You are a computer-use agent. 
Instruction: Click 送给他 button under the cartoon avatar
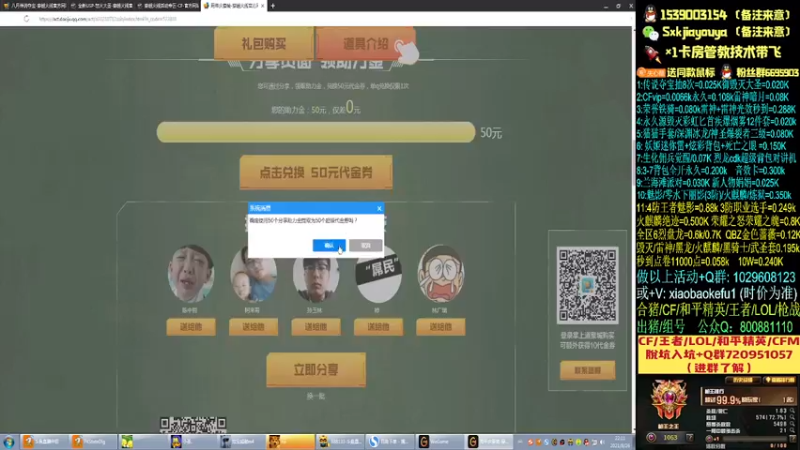tap(441, 327)
